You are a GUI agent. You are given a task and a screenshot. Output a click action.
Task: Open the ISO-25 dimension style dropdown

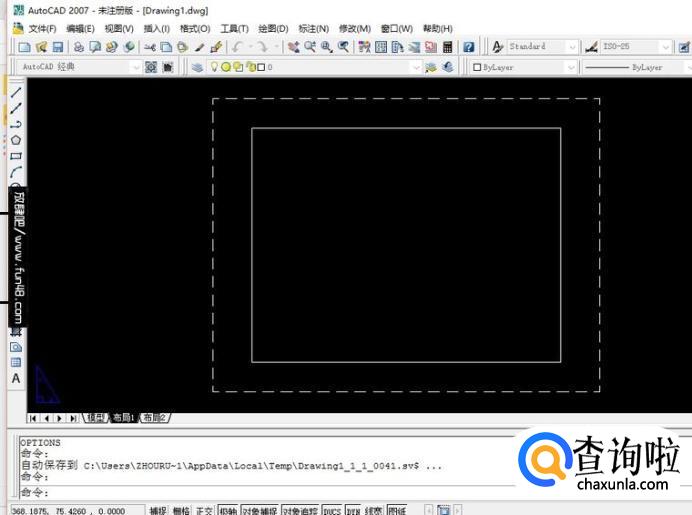click(665, 47)
